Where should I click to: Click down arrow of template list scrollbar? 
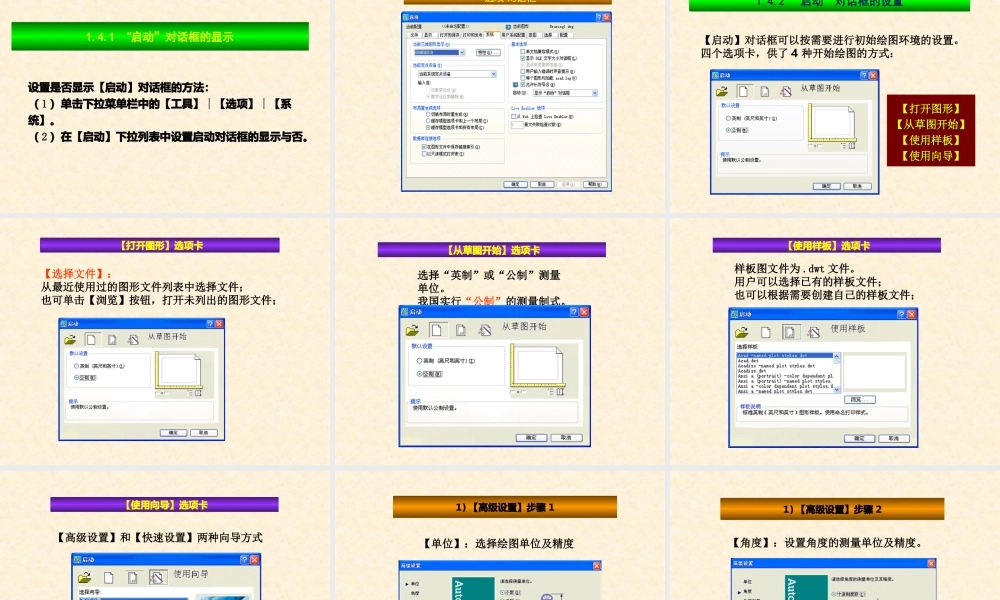click(x=837, y=389)
